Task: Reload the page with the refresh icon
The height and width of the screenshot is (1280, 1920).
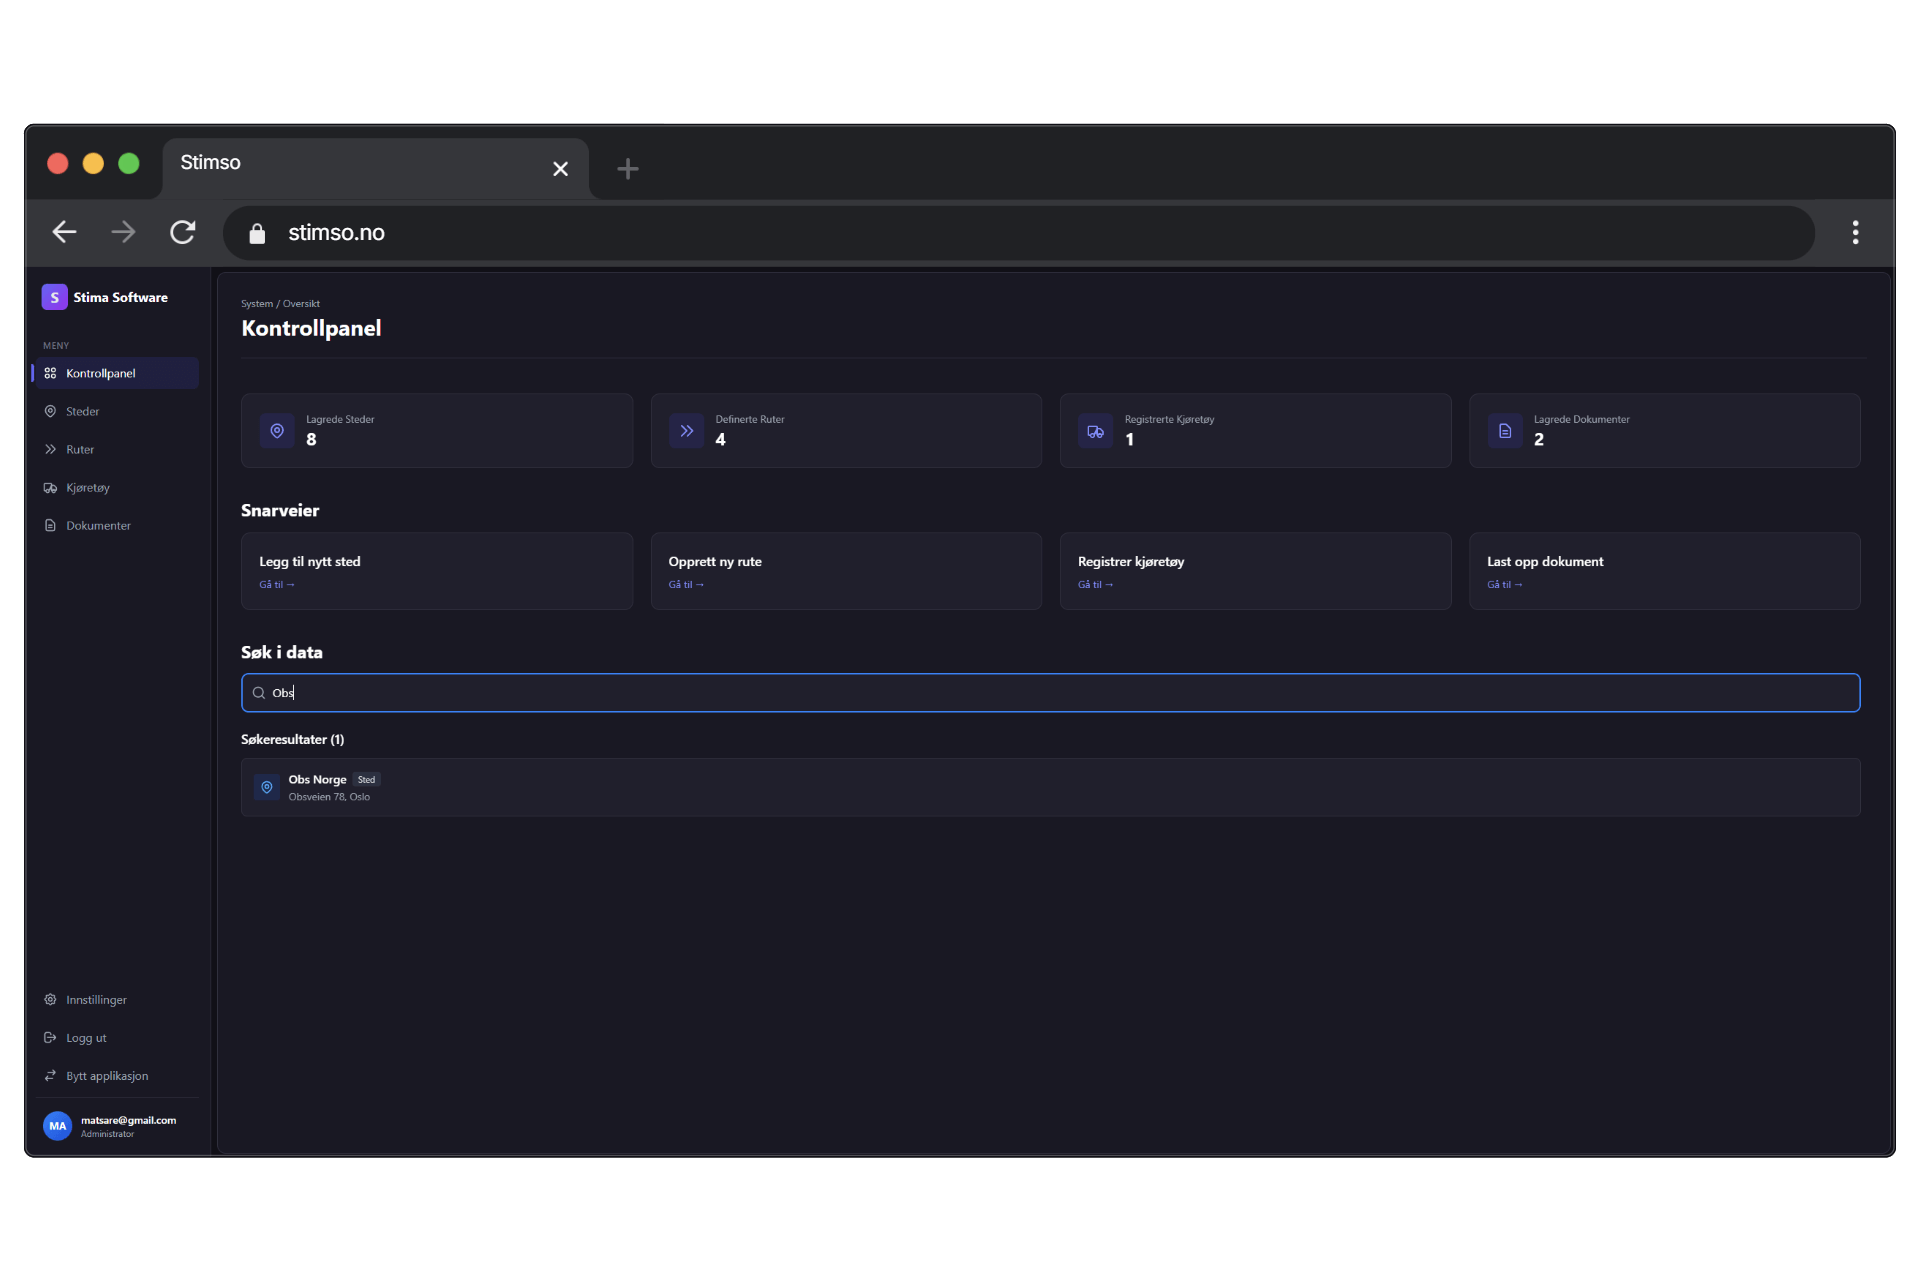Action: tap(182, 233)
